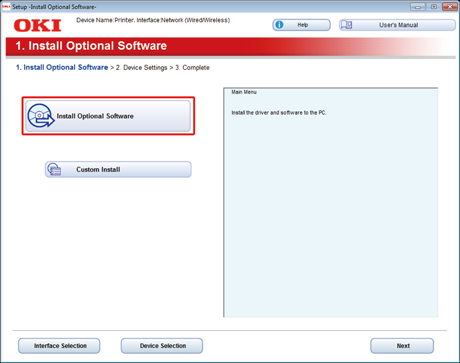Screen dimensions: 460x363
Task: Go back to Interface Selection
Action: click(x=59, y=346)
